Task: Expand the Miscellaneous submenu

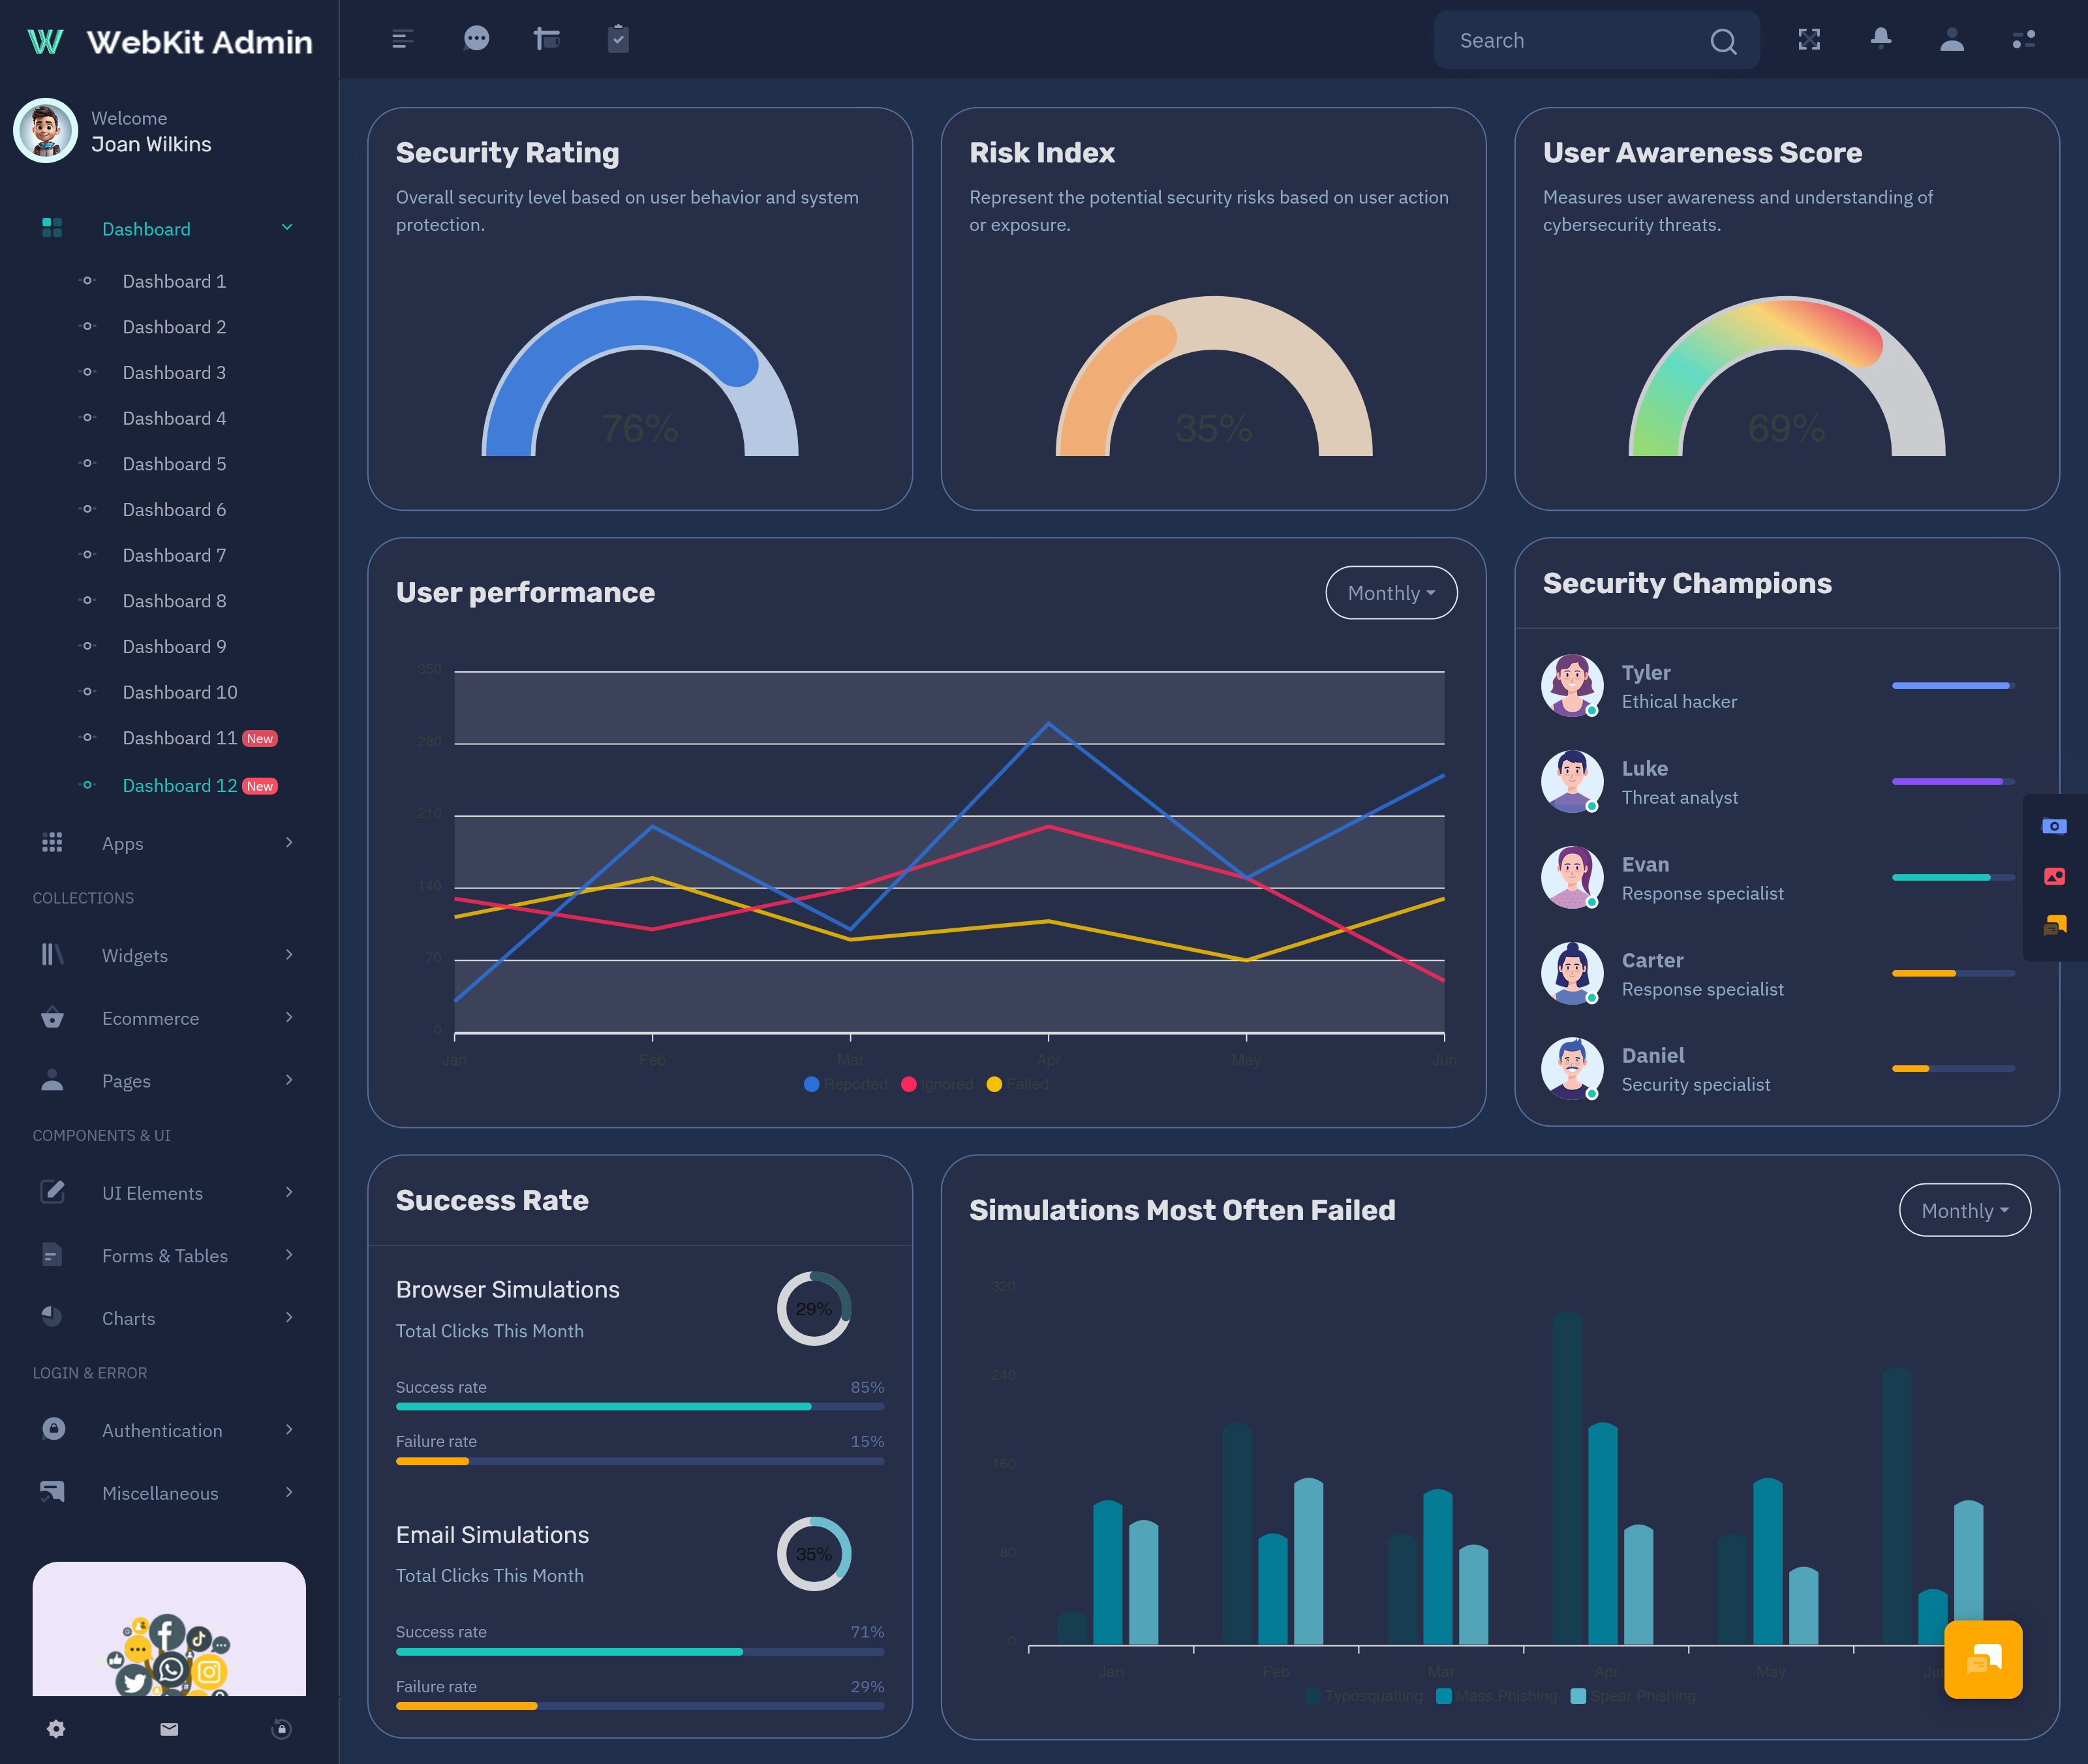Action: pyautogui.click(x=289, y=1492)
